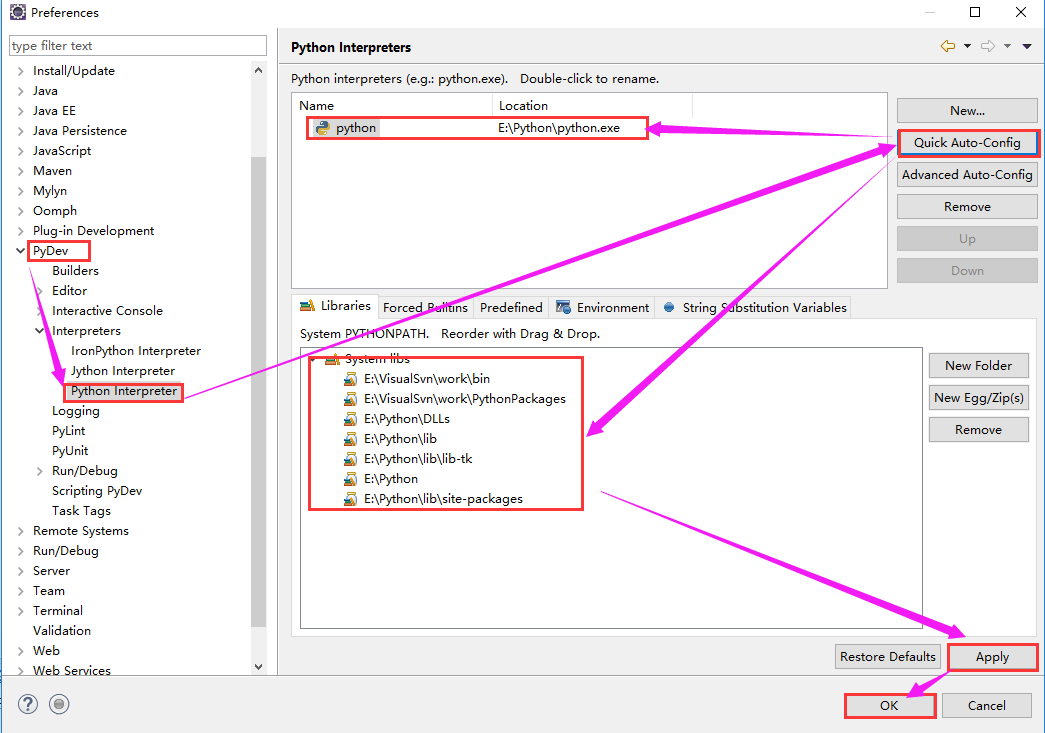Collapse the PyDev tree node

click(x=21, y=251)
